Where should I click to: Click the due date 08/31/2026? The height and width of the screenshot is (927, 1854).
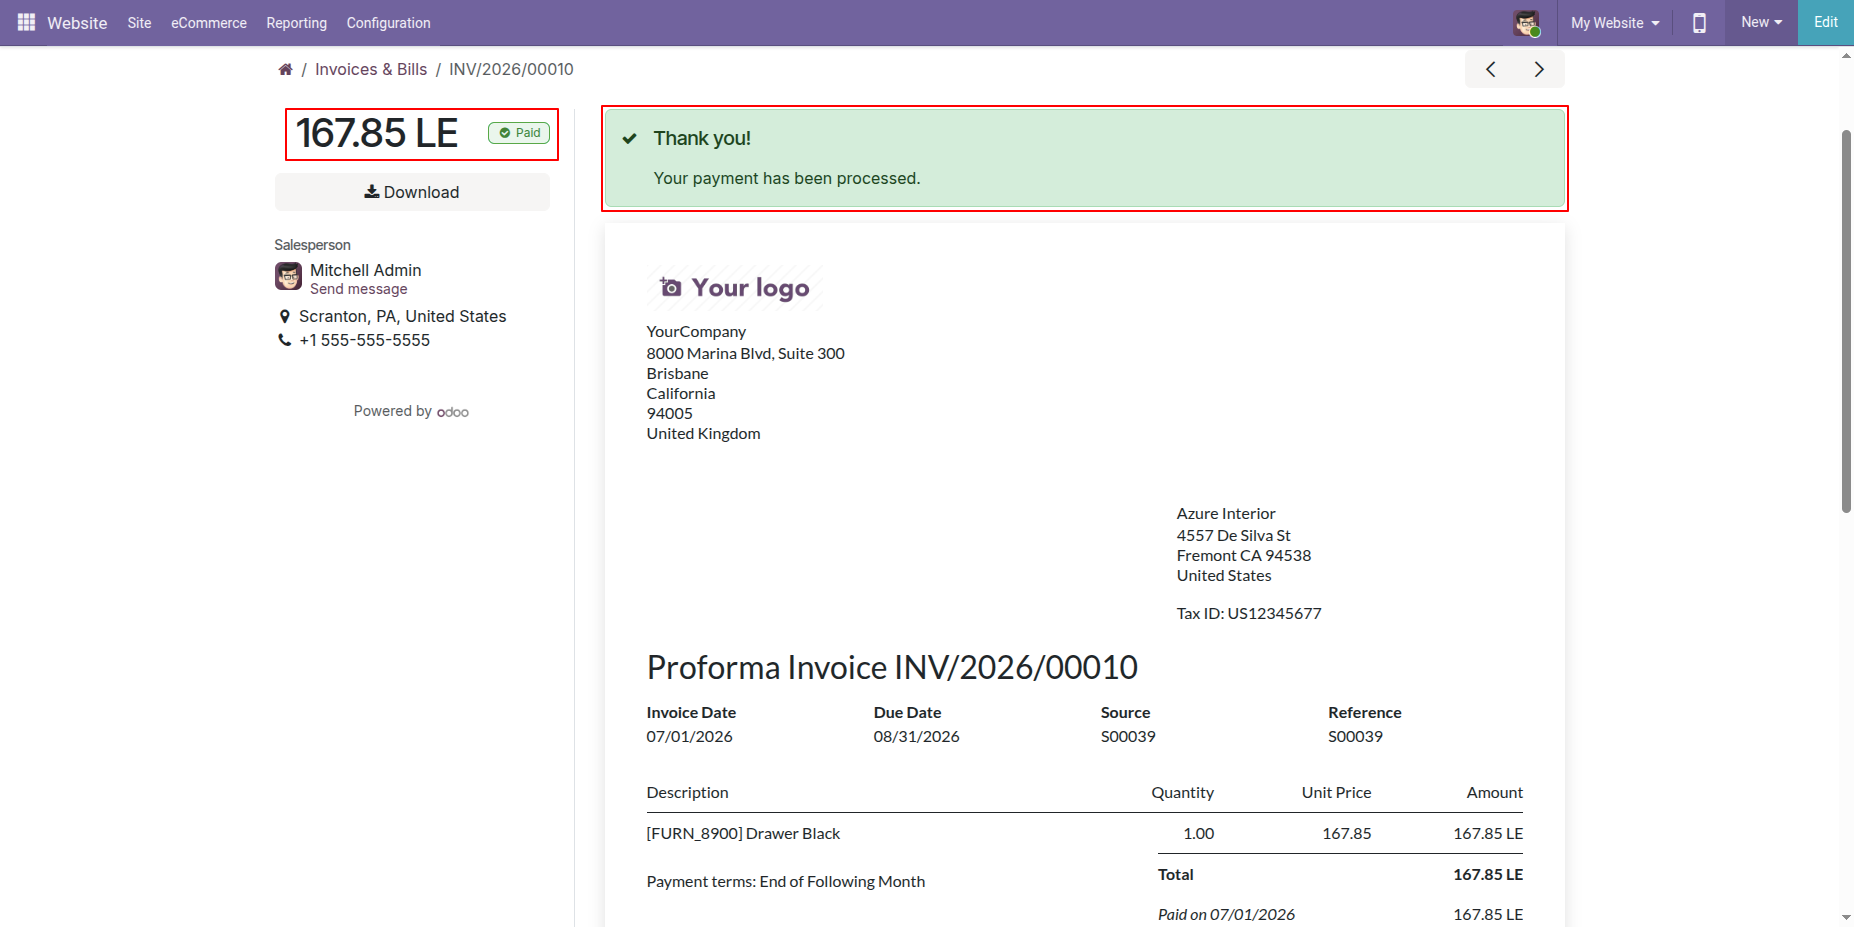click(x=916, y=736)
